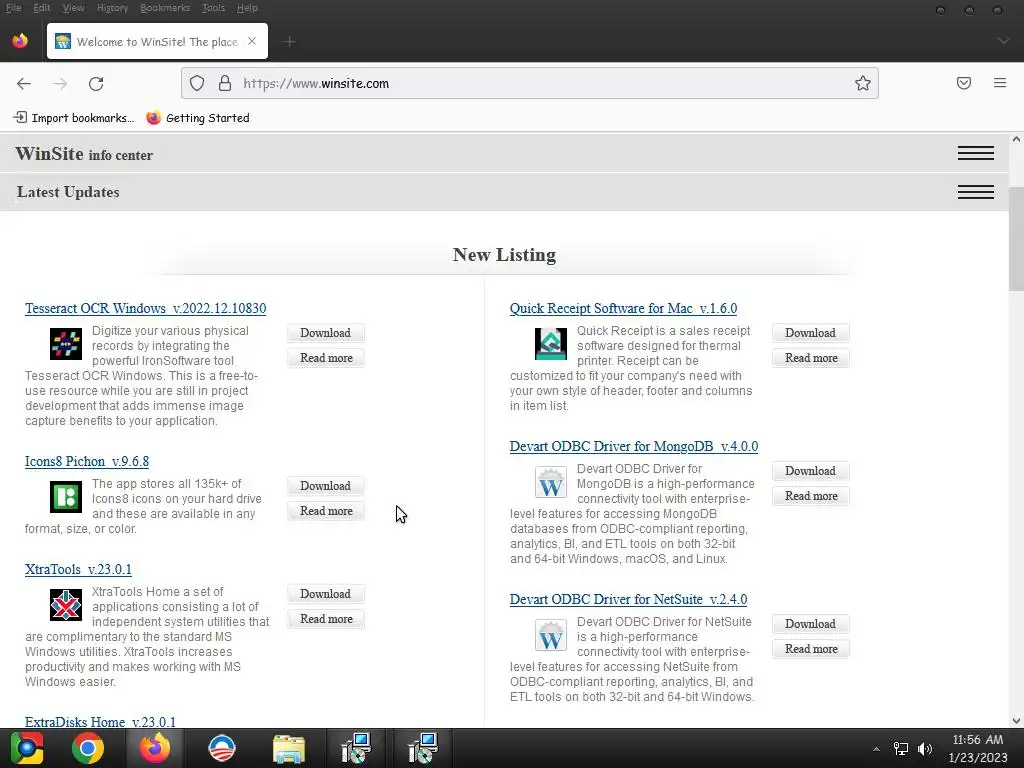Viewport: 1024px width, 768px height.
Task: Open the View menu
Action: coord(74,8)
